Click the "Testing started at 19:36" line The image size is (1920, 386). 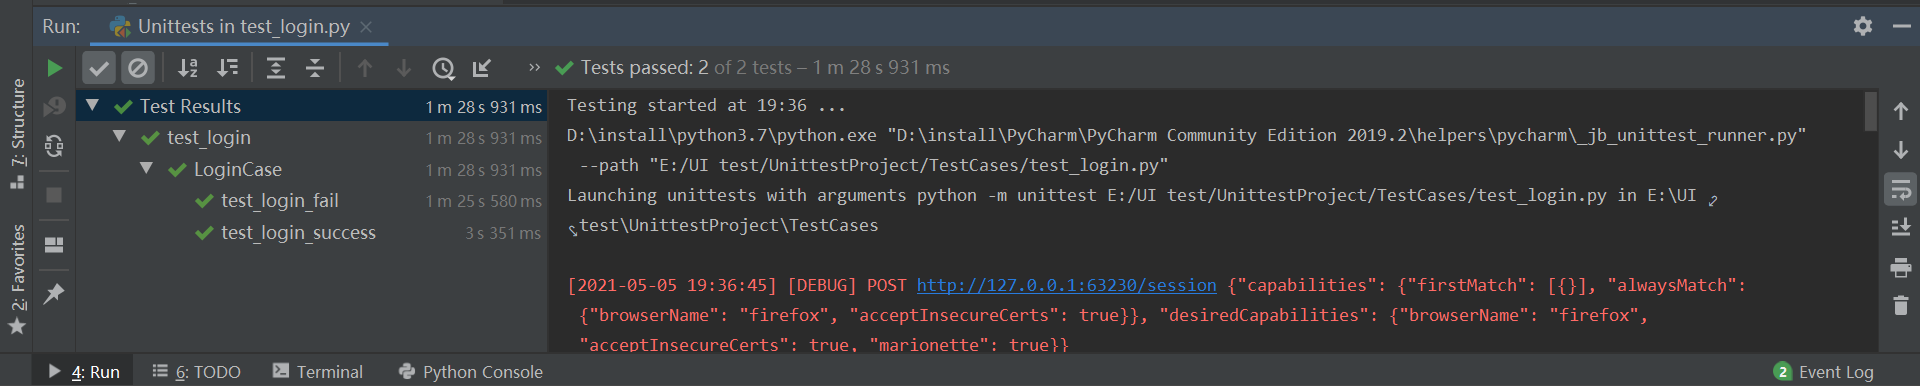[706, 105]
